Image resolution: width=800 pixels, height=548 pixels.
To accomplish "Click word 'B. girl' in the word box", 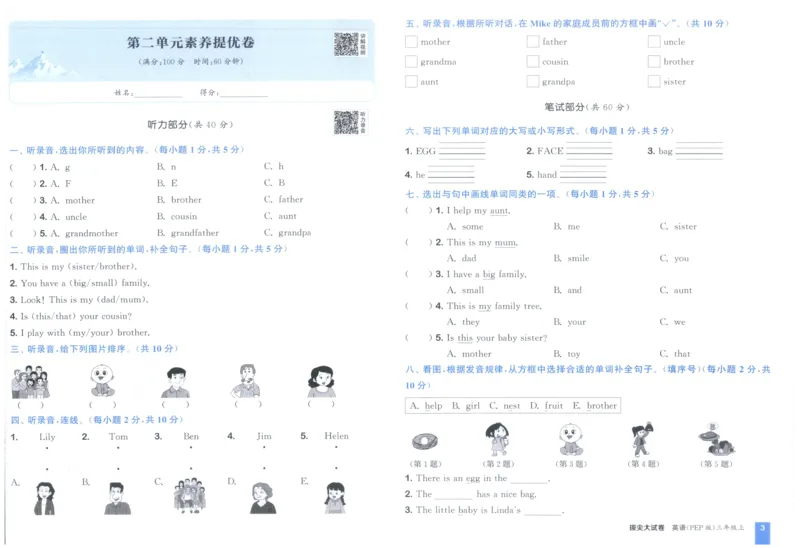I will [466, 406].
